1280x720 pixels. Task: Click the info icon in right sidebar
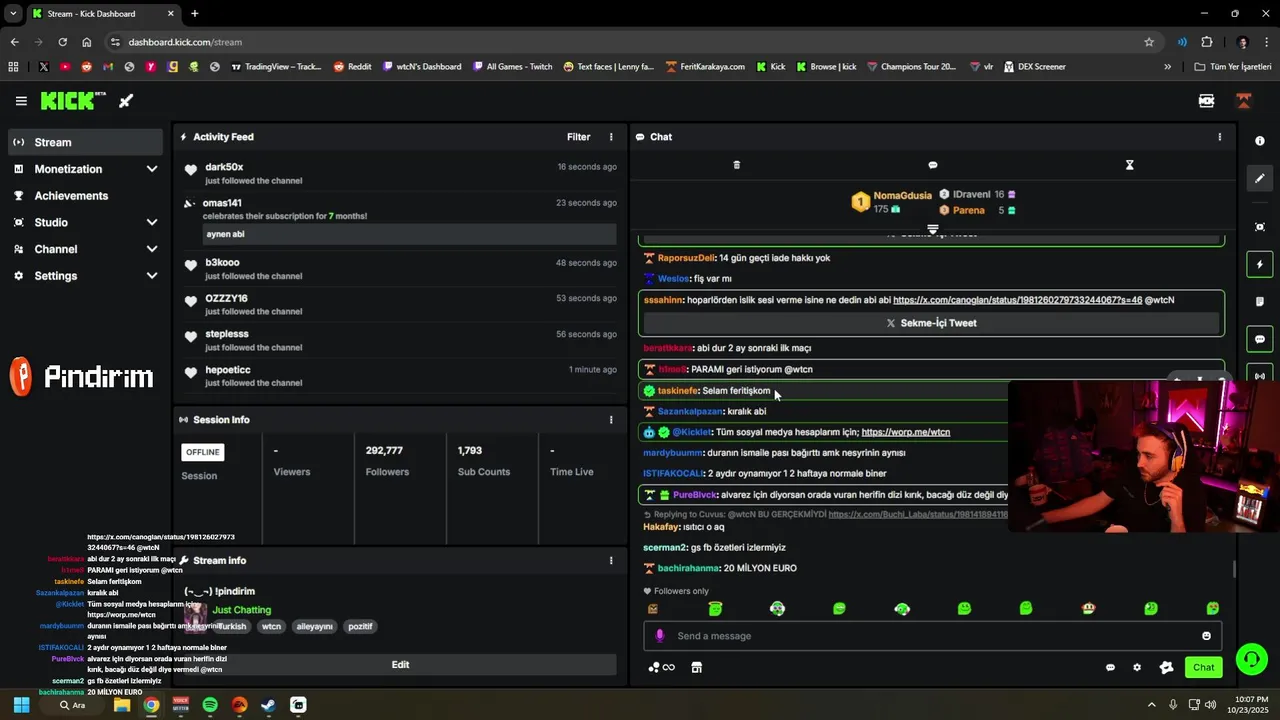pos(1260,141)
